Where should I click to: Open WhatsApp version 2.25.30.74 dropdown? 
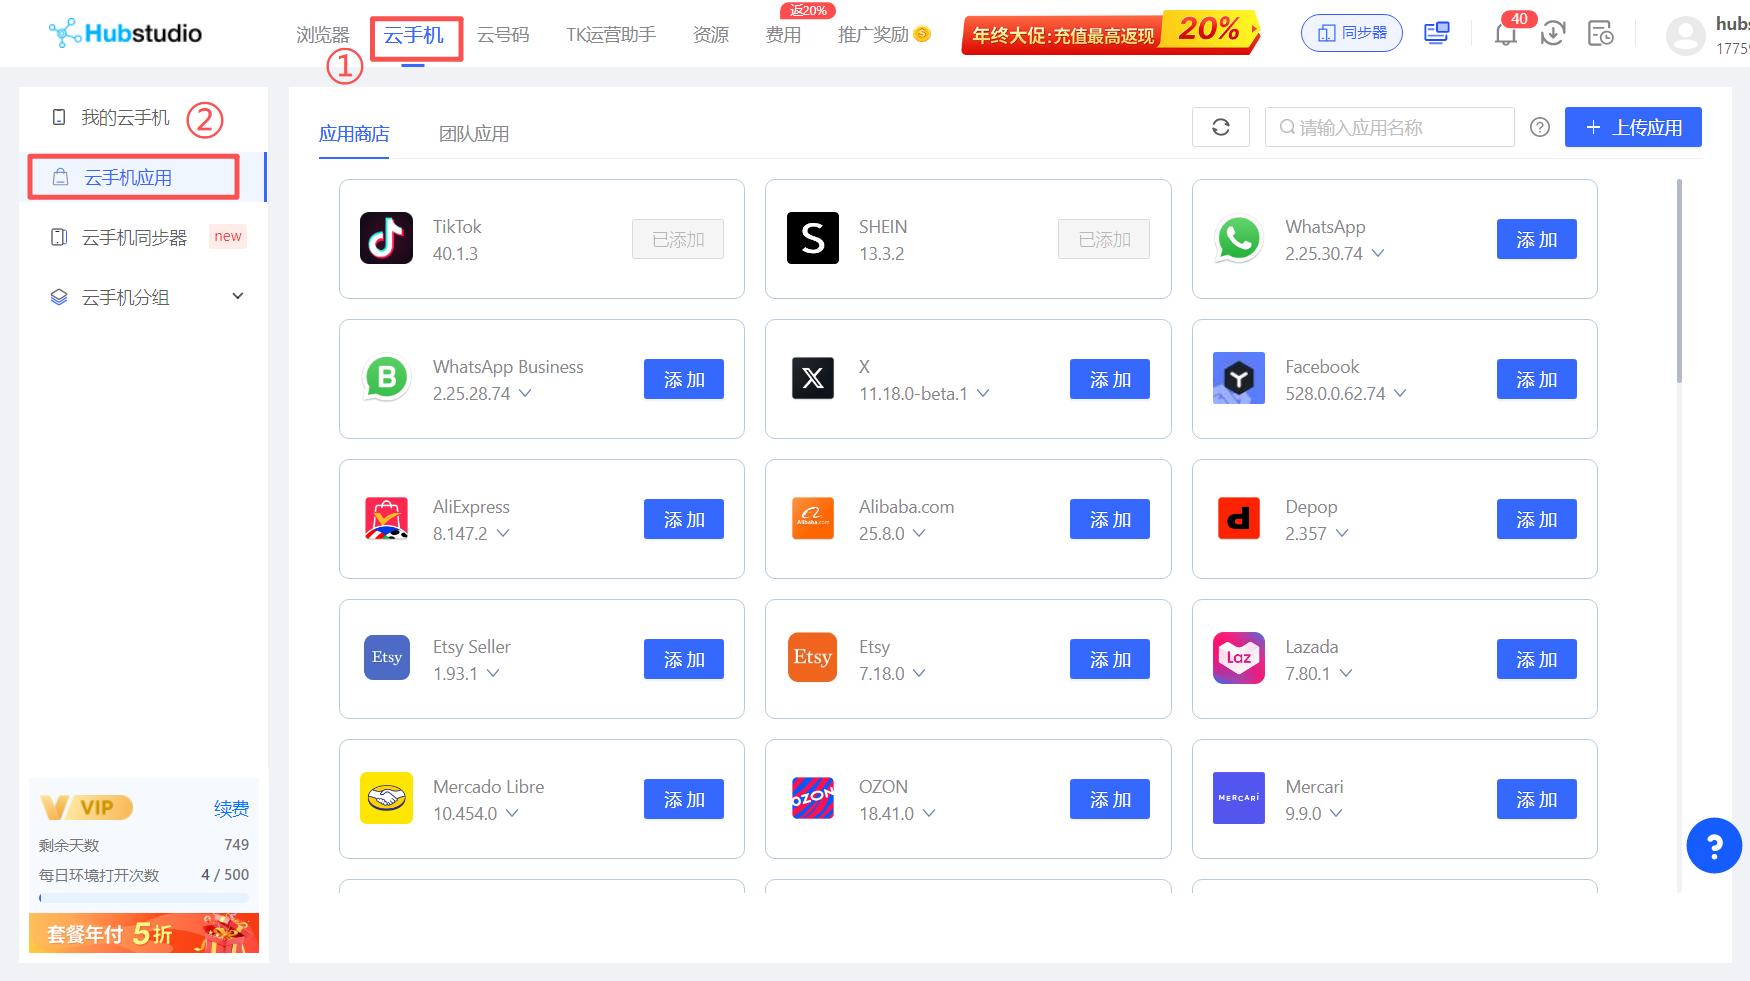(x=1378, y=253)
